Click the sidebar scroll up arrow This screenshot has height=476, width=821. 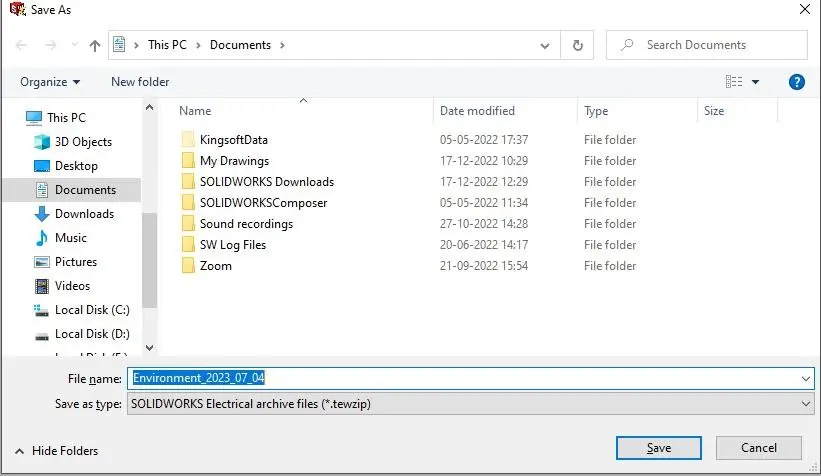coord(149,107)
